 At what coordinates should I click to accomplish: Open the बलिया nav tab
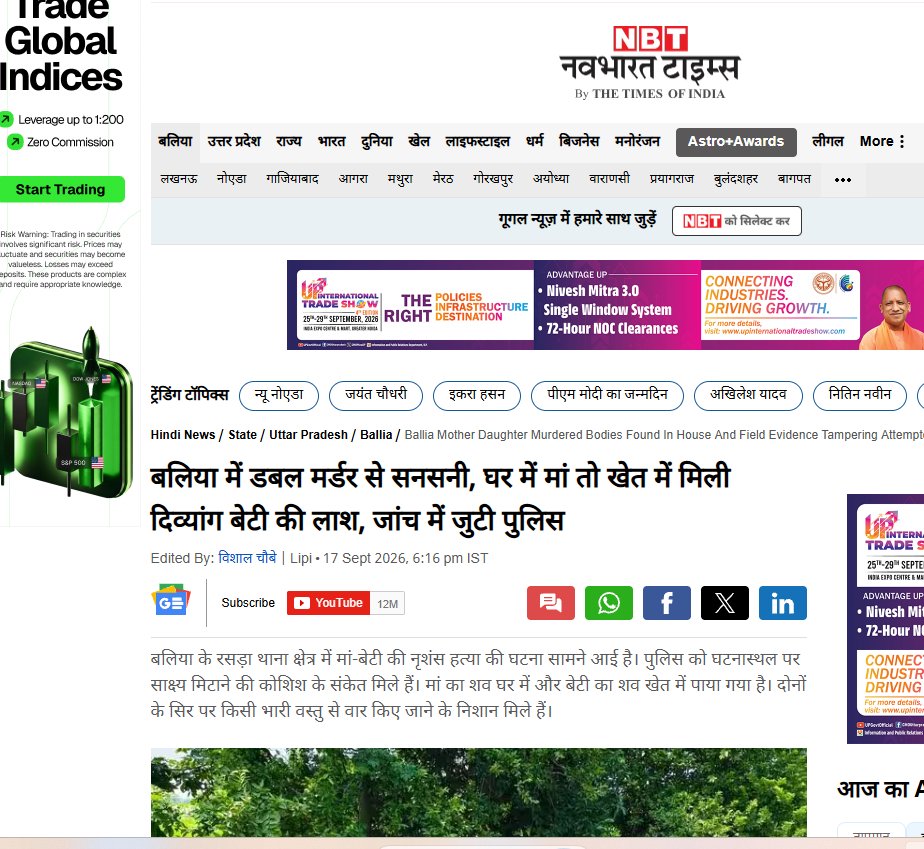pos(175,141)
